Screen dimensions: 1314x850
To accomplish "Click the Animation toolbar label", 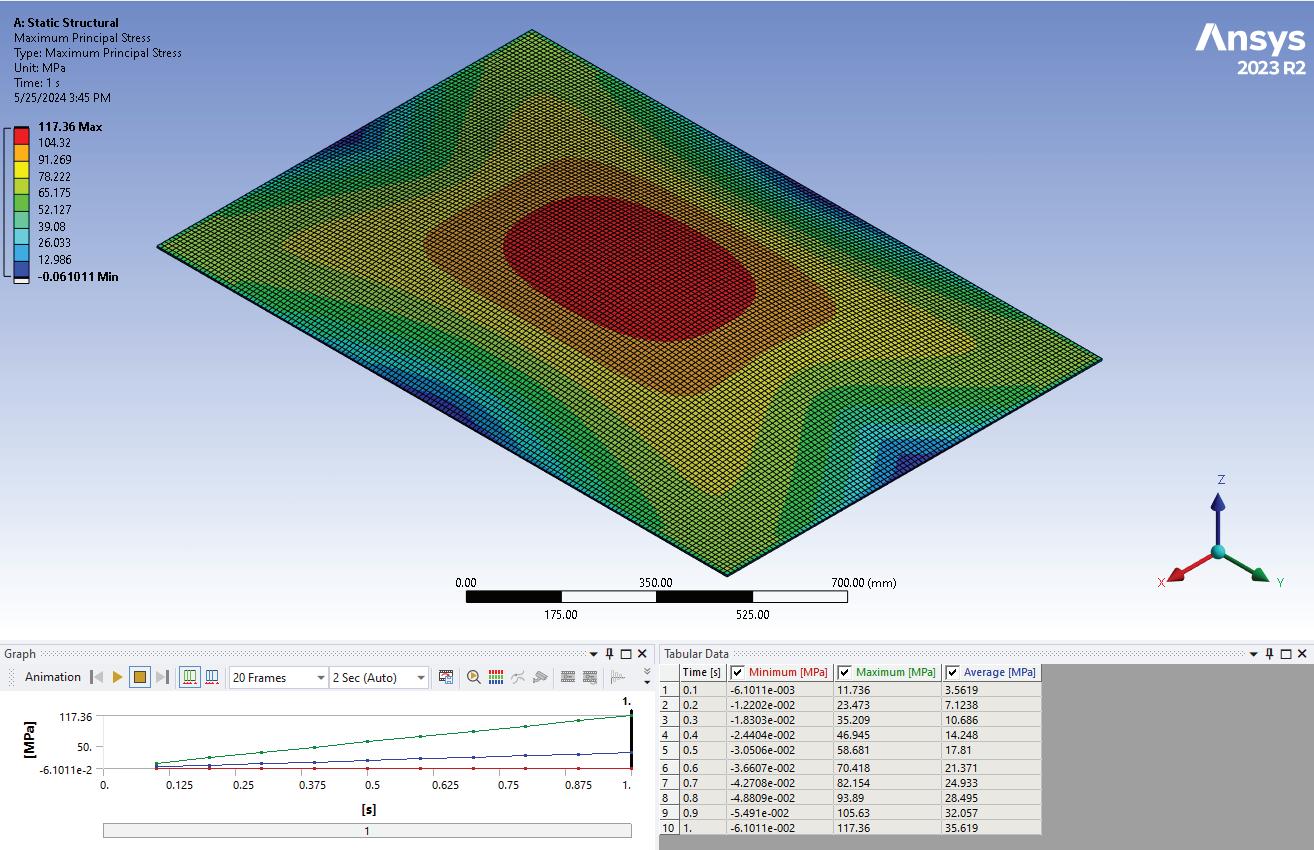I will coord(53,677).
